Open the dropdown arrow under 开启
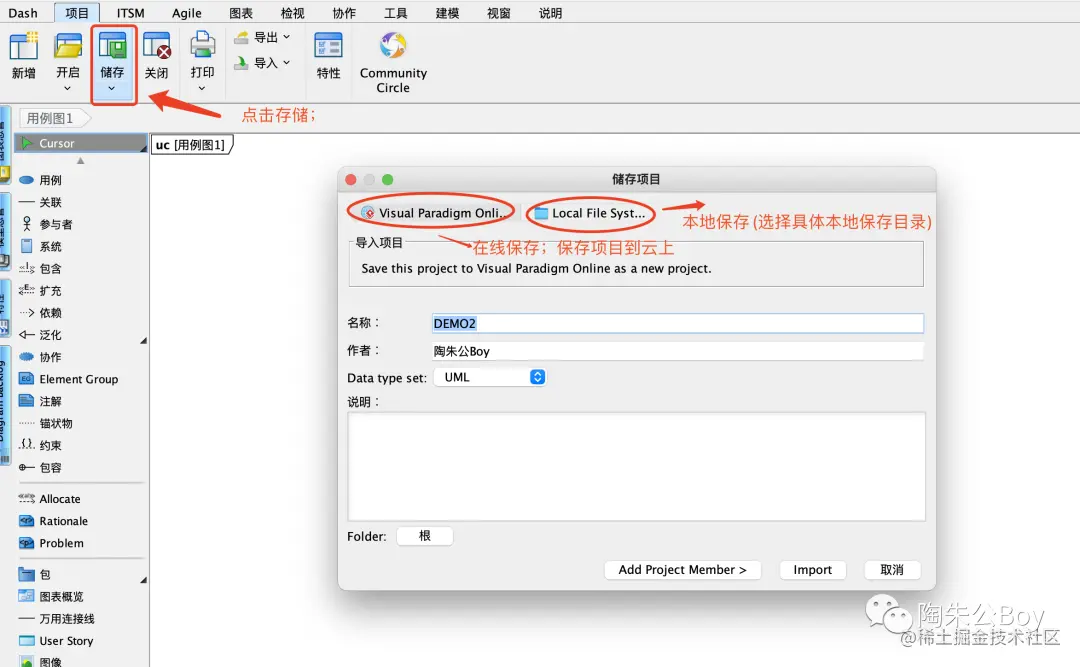1080x667 pixels. click(68, 88)
